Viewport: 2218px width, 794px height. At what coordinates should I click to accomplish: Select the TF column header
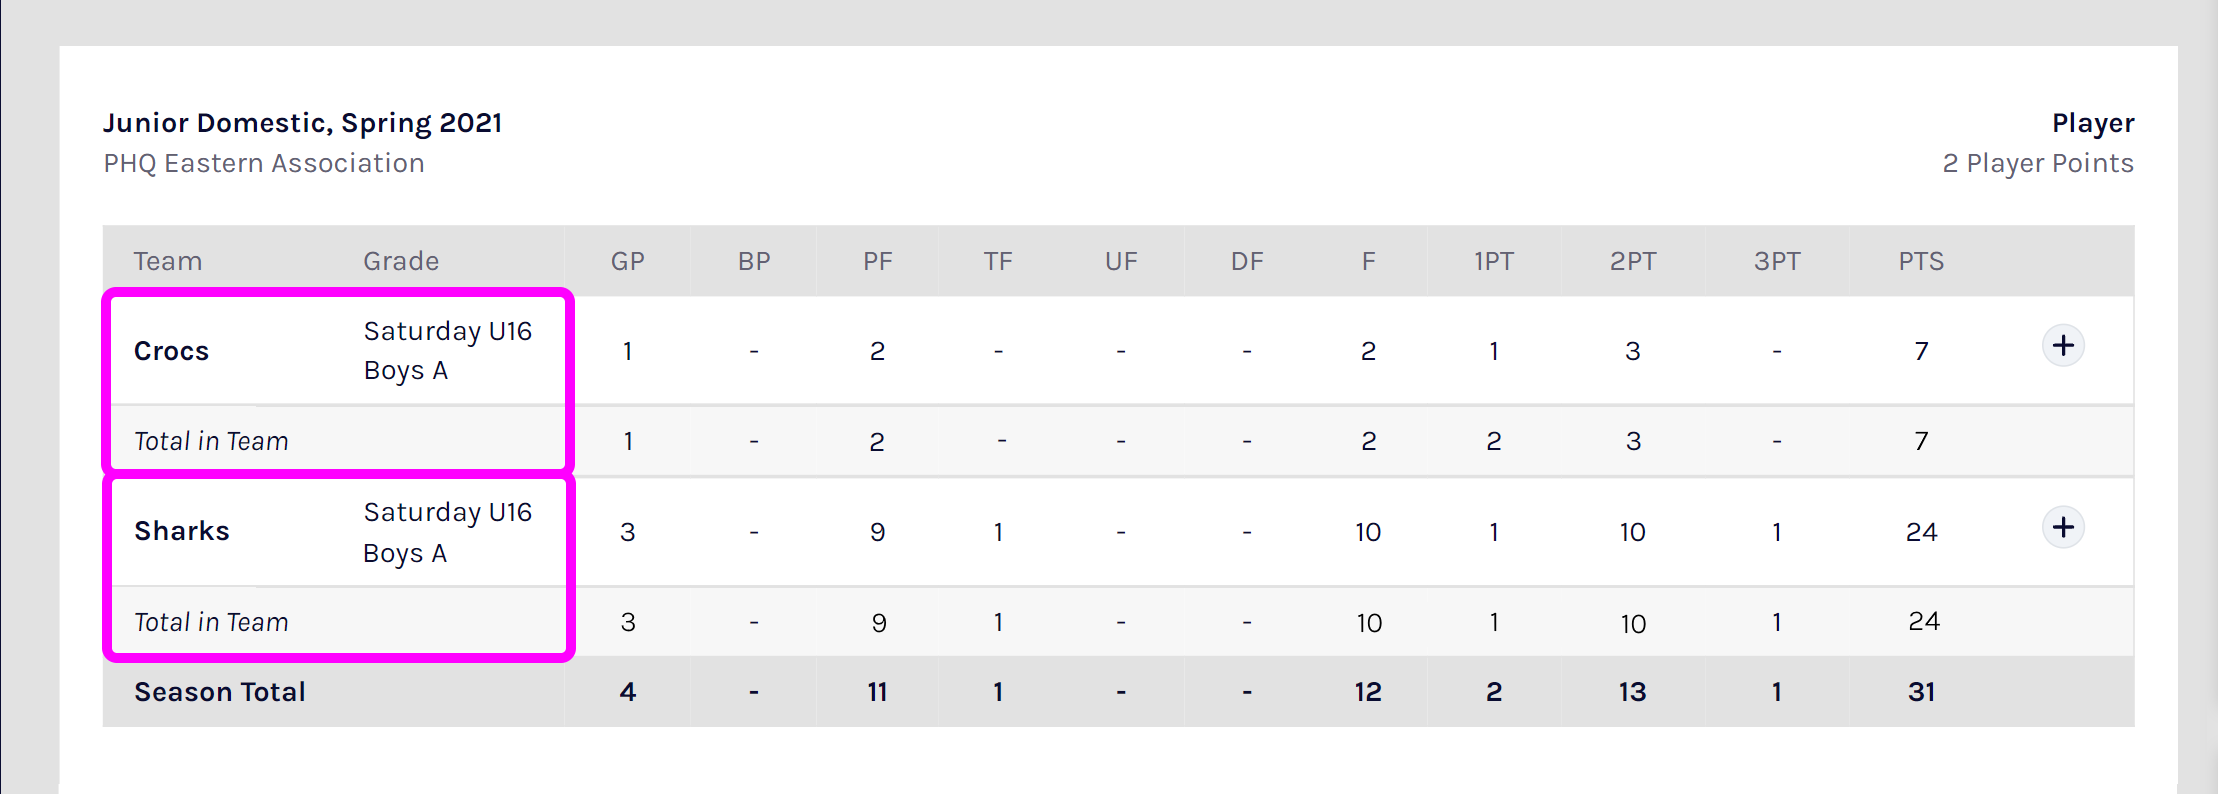coord(997,261)
